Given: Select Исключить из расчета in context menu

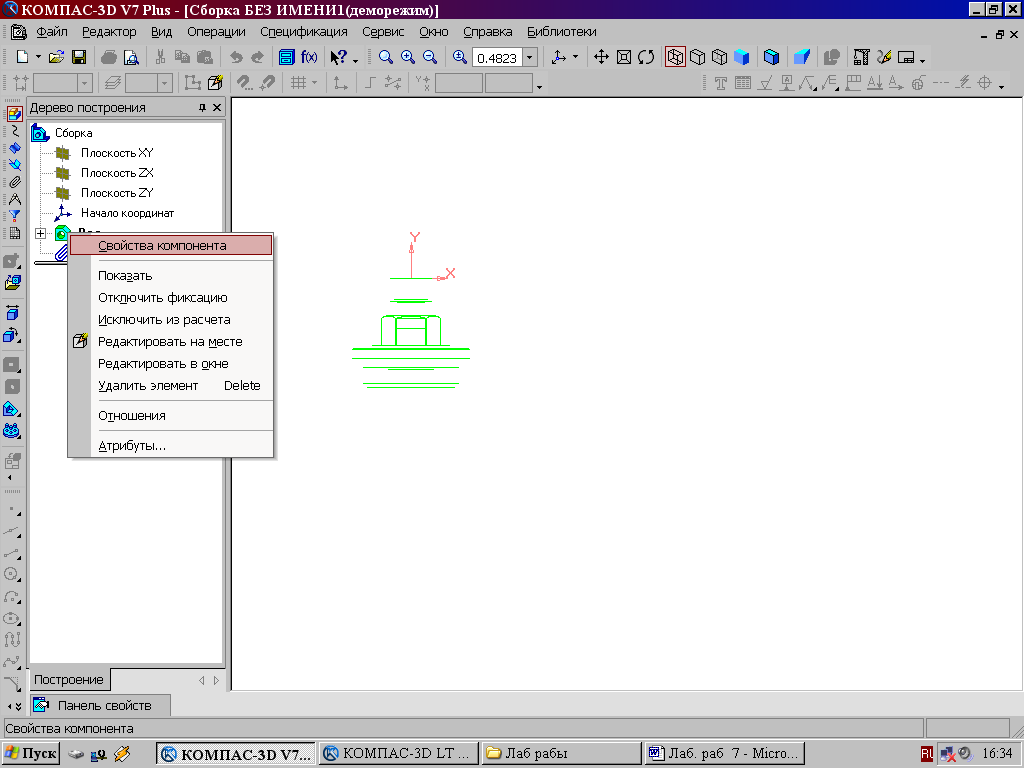Looking at the screenshot, I should point(170,319).
